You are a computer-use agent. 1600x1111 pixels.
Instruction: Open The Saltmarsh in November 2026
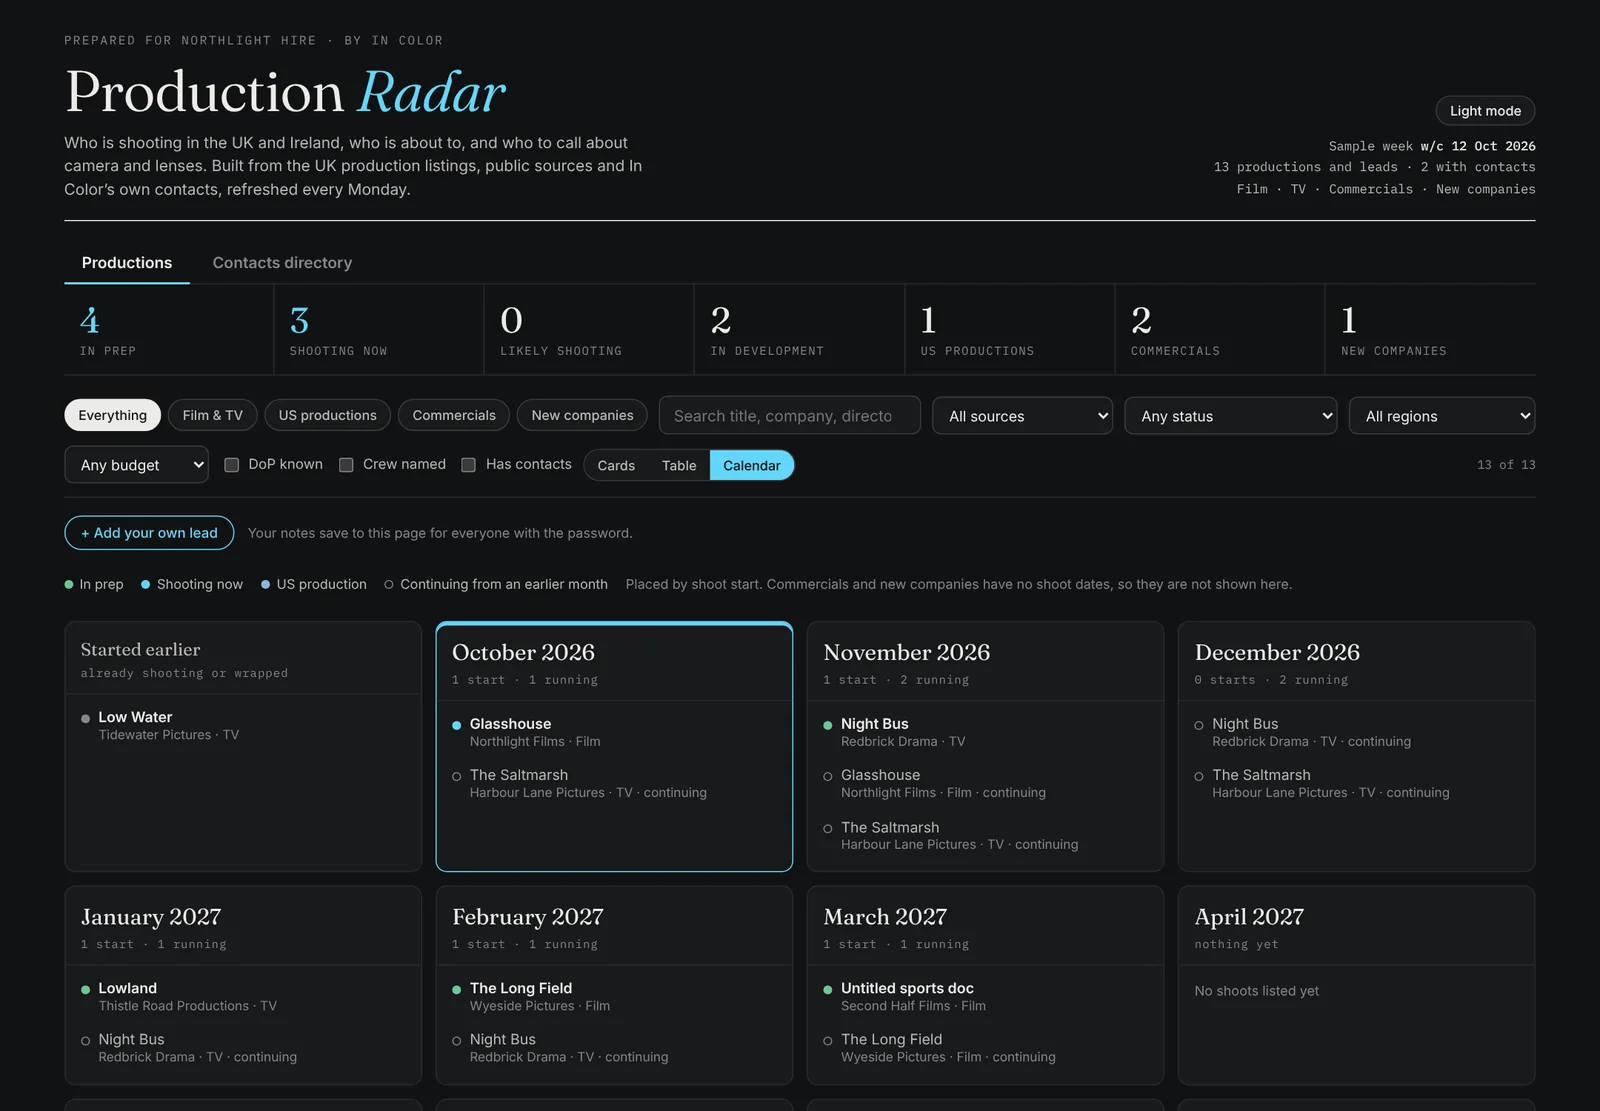pos(985,835)
